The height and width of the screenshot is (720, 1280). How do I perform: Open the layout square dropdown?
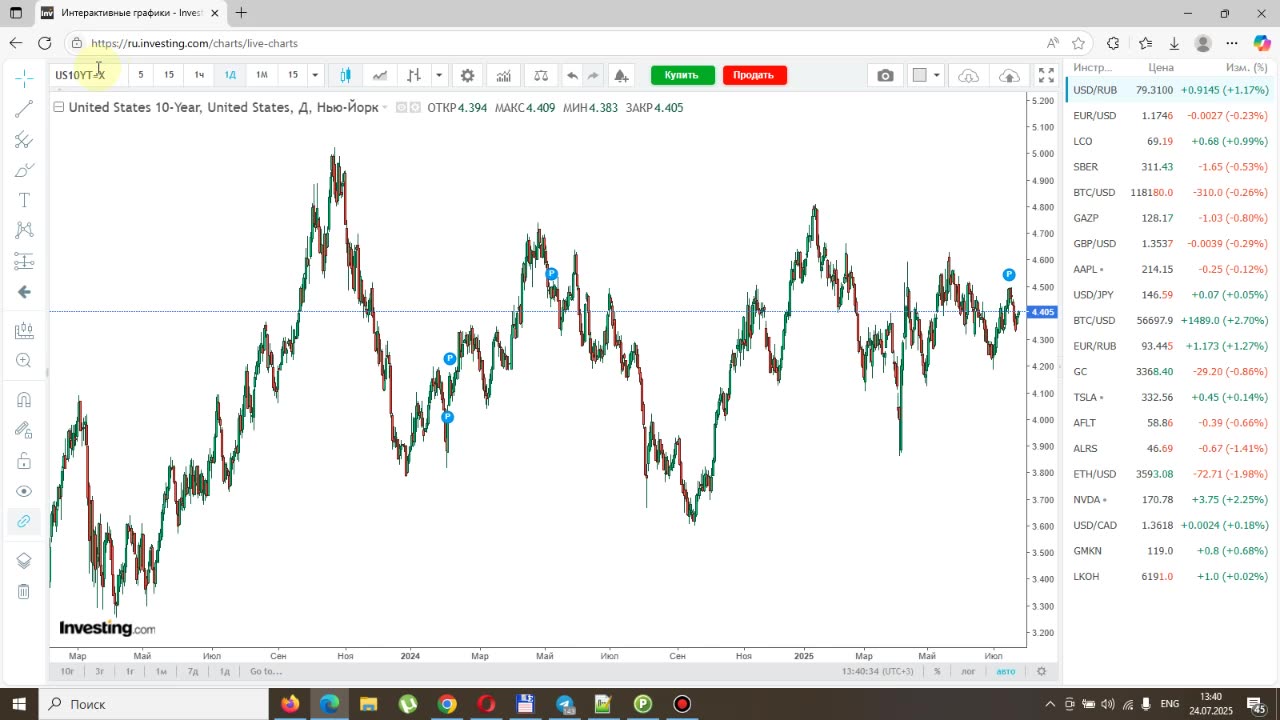[926, 75]
